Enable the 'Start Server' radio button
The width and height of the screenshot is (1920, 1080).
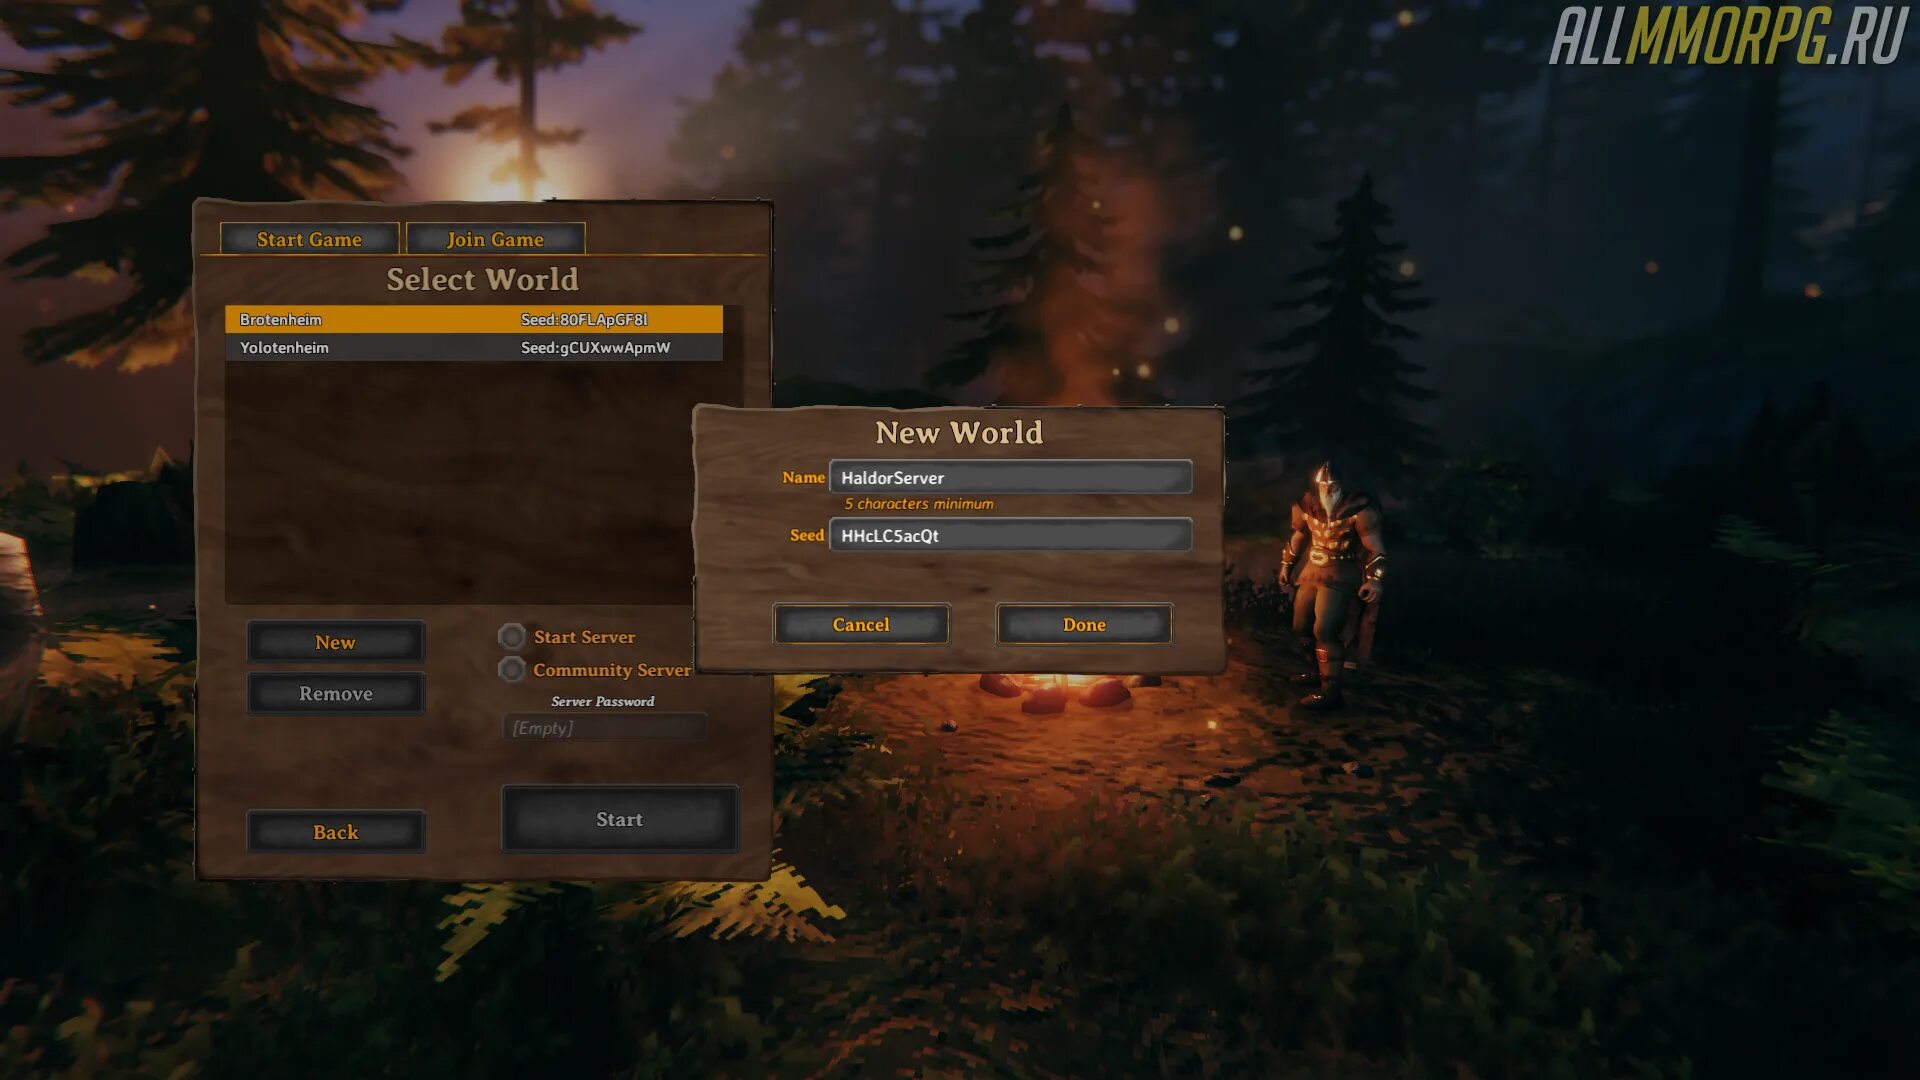coord(509,637)
